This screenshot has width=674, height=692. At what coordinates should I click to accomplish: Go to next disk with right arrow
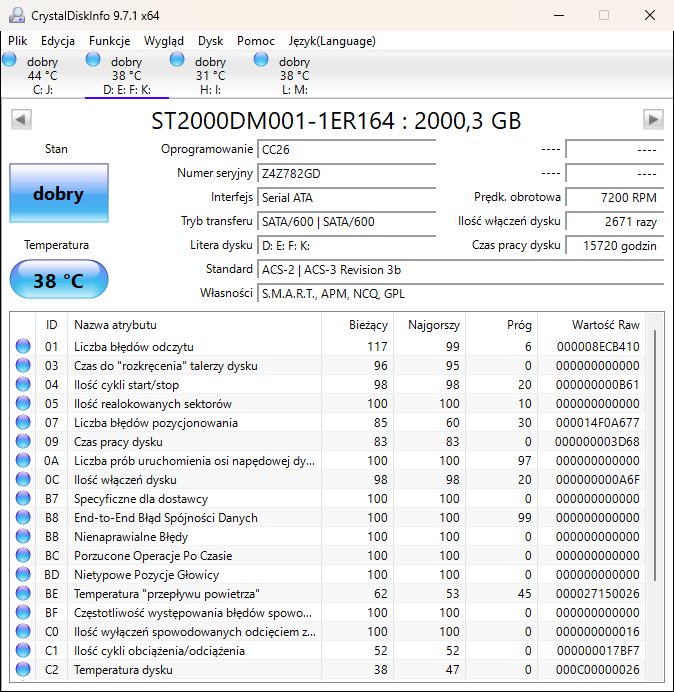tap(653, 120)
